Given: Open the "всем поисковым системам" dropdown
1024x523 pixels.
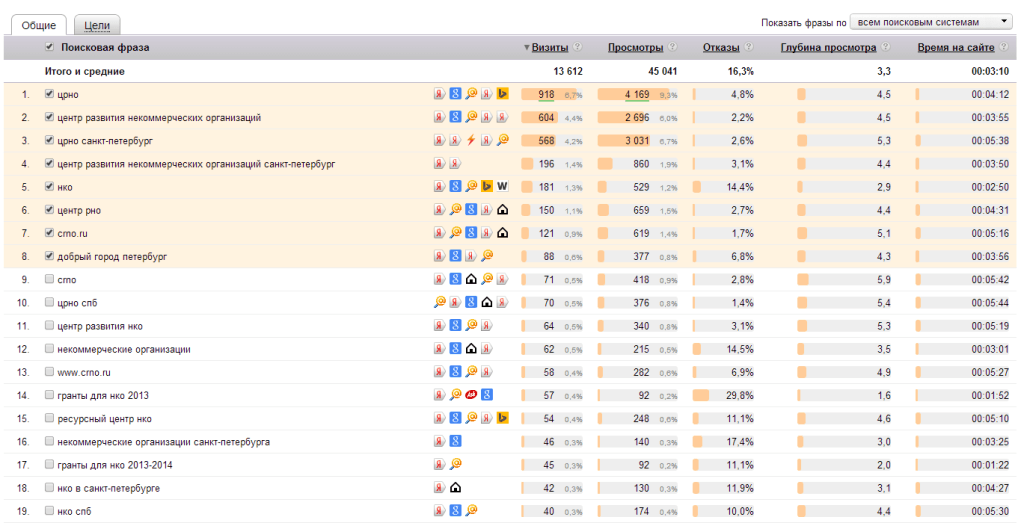Looking at the screenshot, I should [932, 21].
